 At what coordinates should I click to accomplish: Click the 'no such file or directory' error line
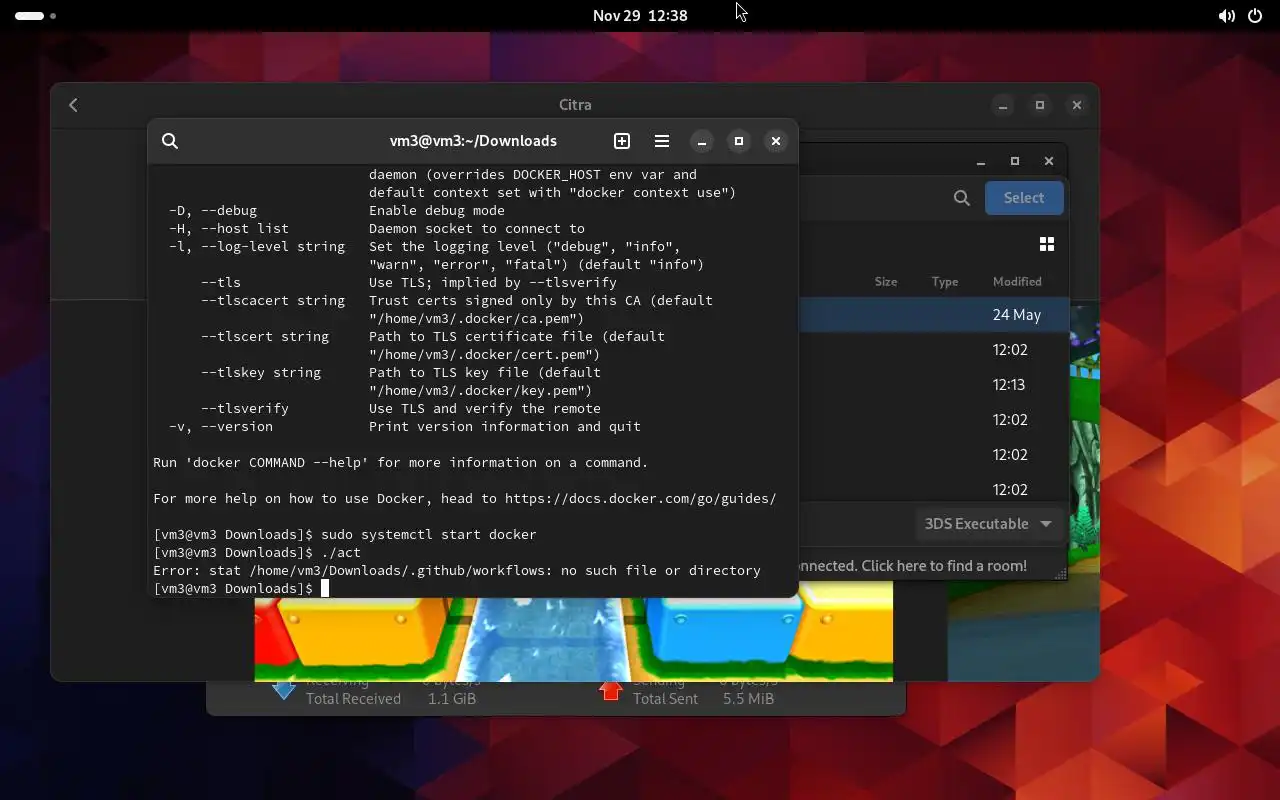pos(457,570)
